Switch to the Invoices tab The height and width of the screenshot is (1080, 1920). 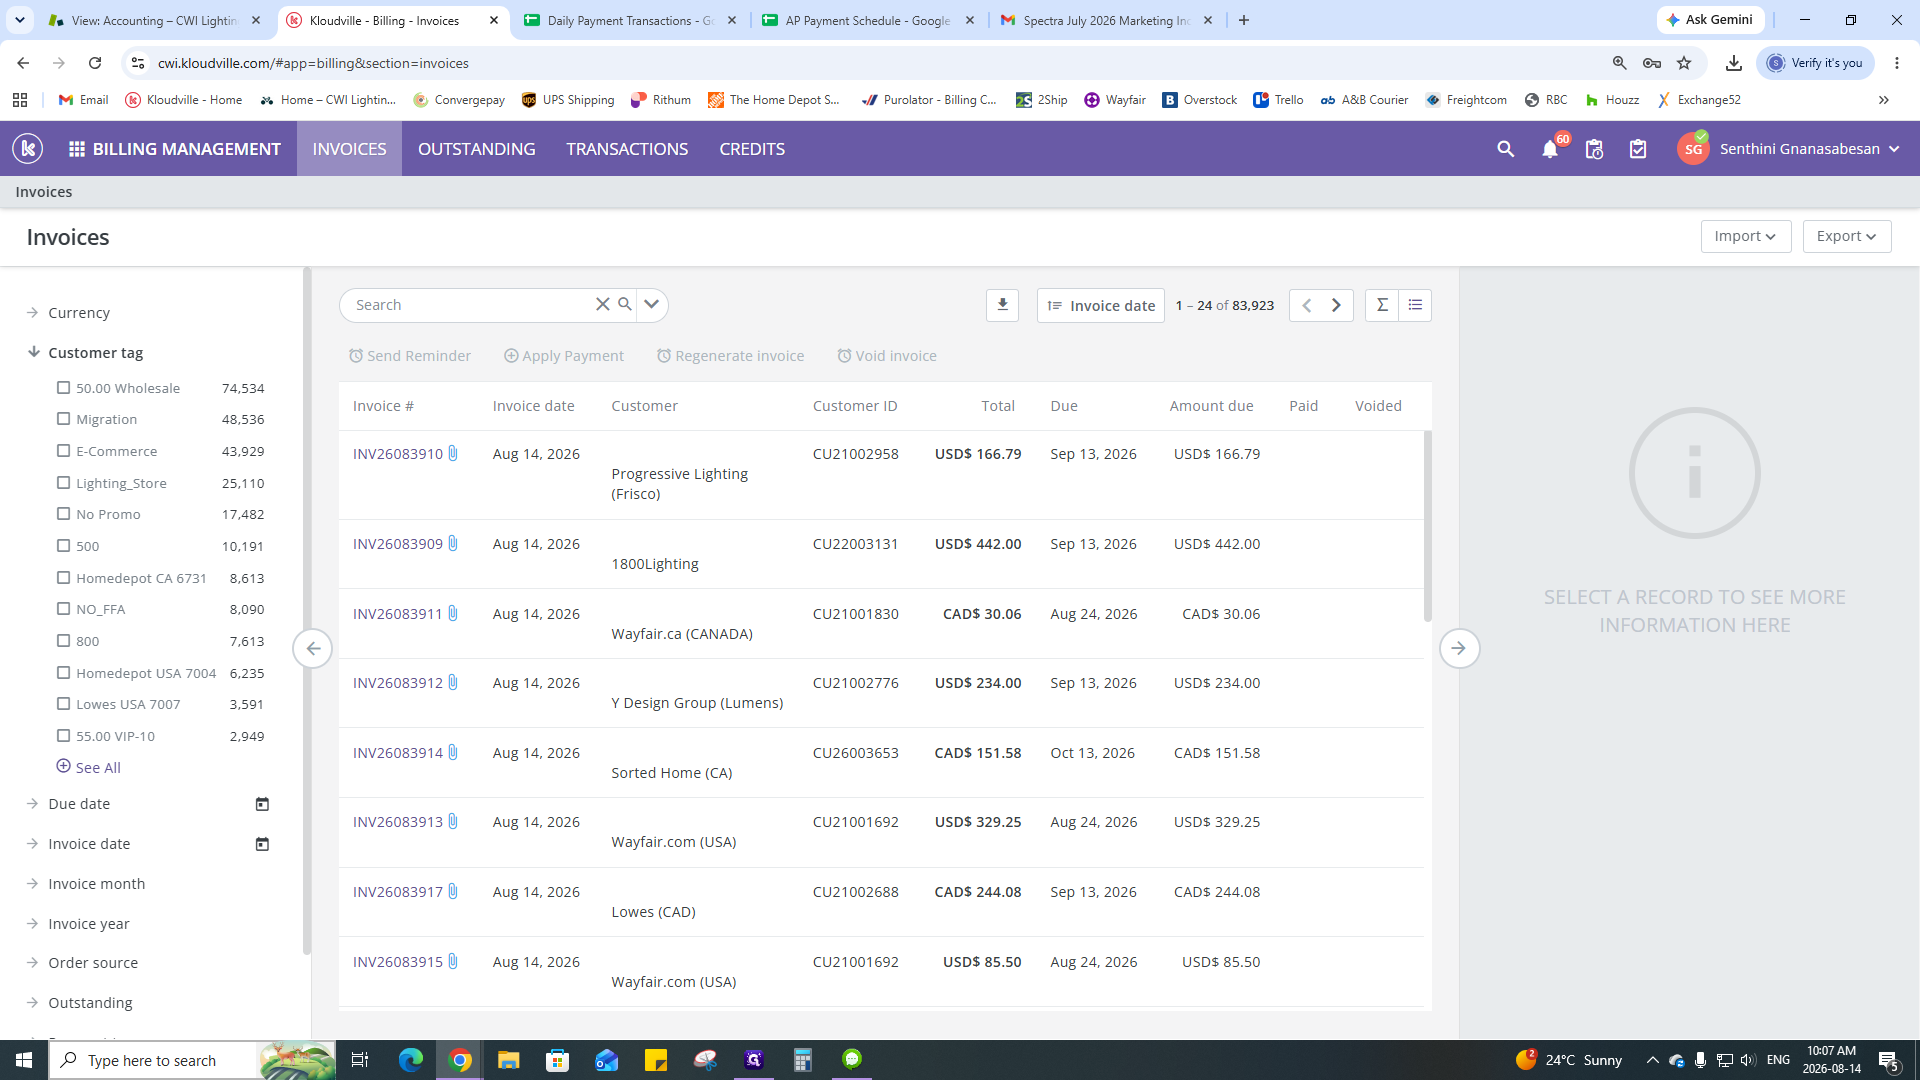pyautogui.click(x=349, y=149)
